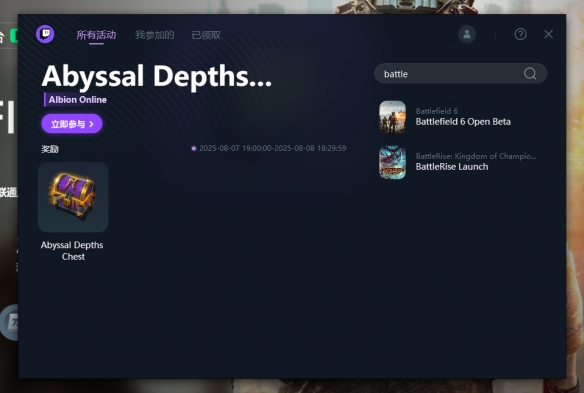Select BattleRise Launch search result
The height and width of the screenshot is (393, 584).
pos(463,162)
